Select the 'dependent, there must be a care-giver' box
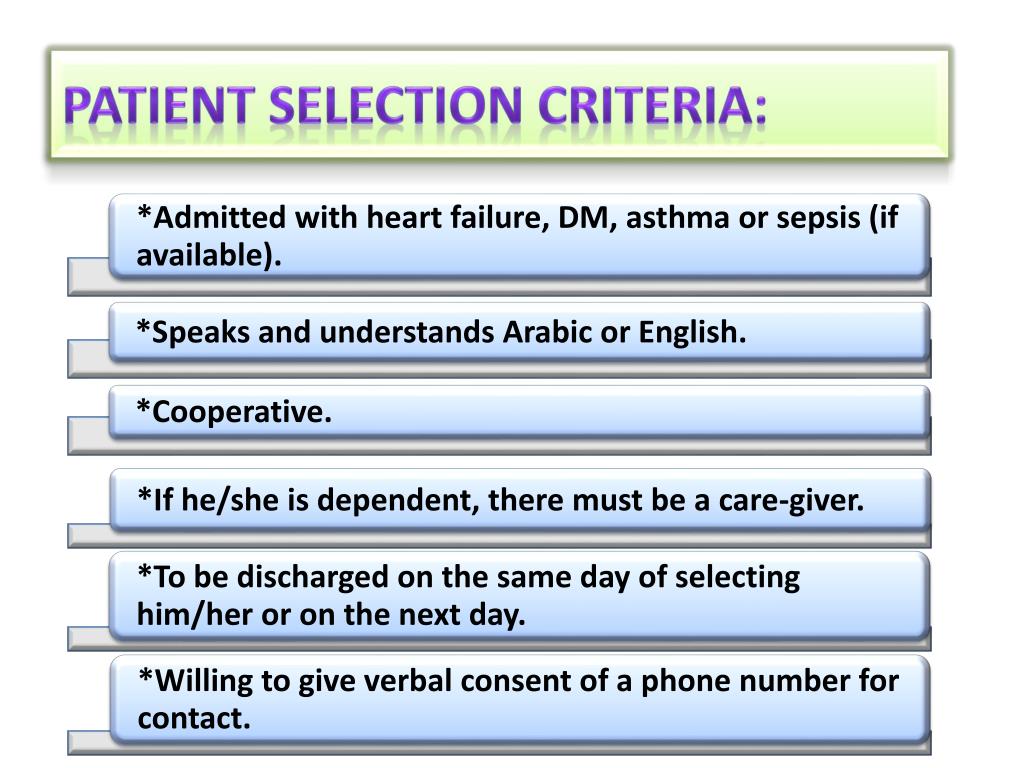Image resolution: width=1024 pixels, height=768 pixels. point(519,498)
